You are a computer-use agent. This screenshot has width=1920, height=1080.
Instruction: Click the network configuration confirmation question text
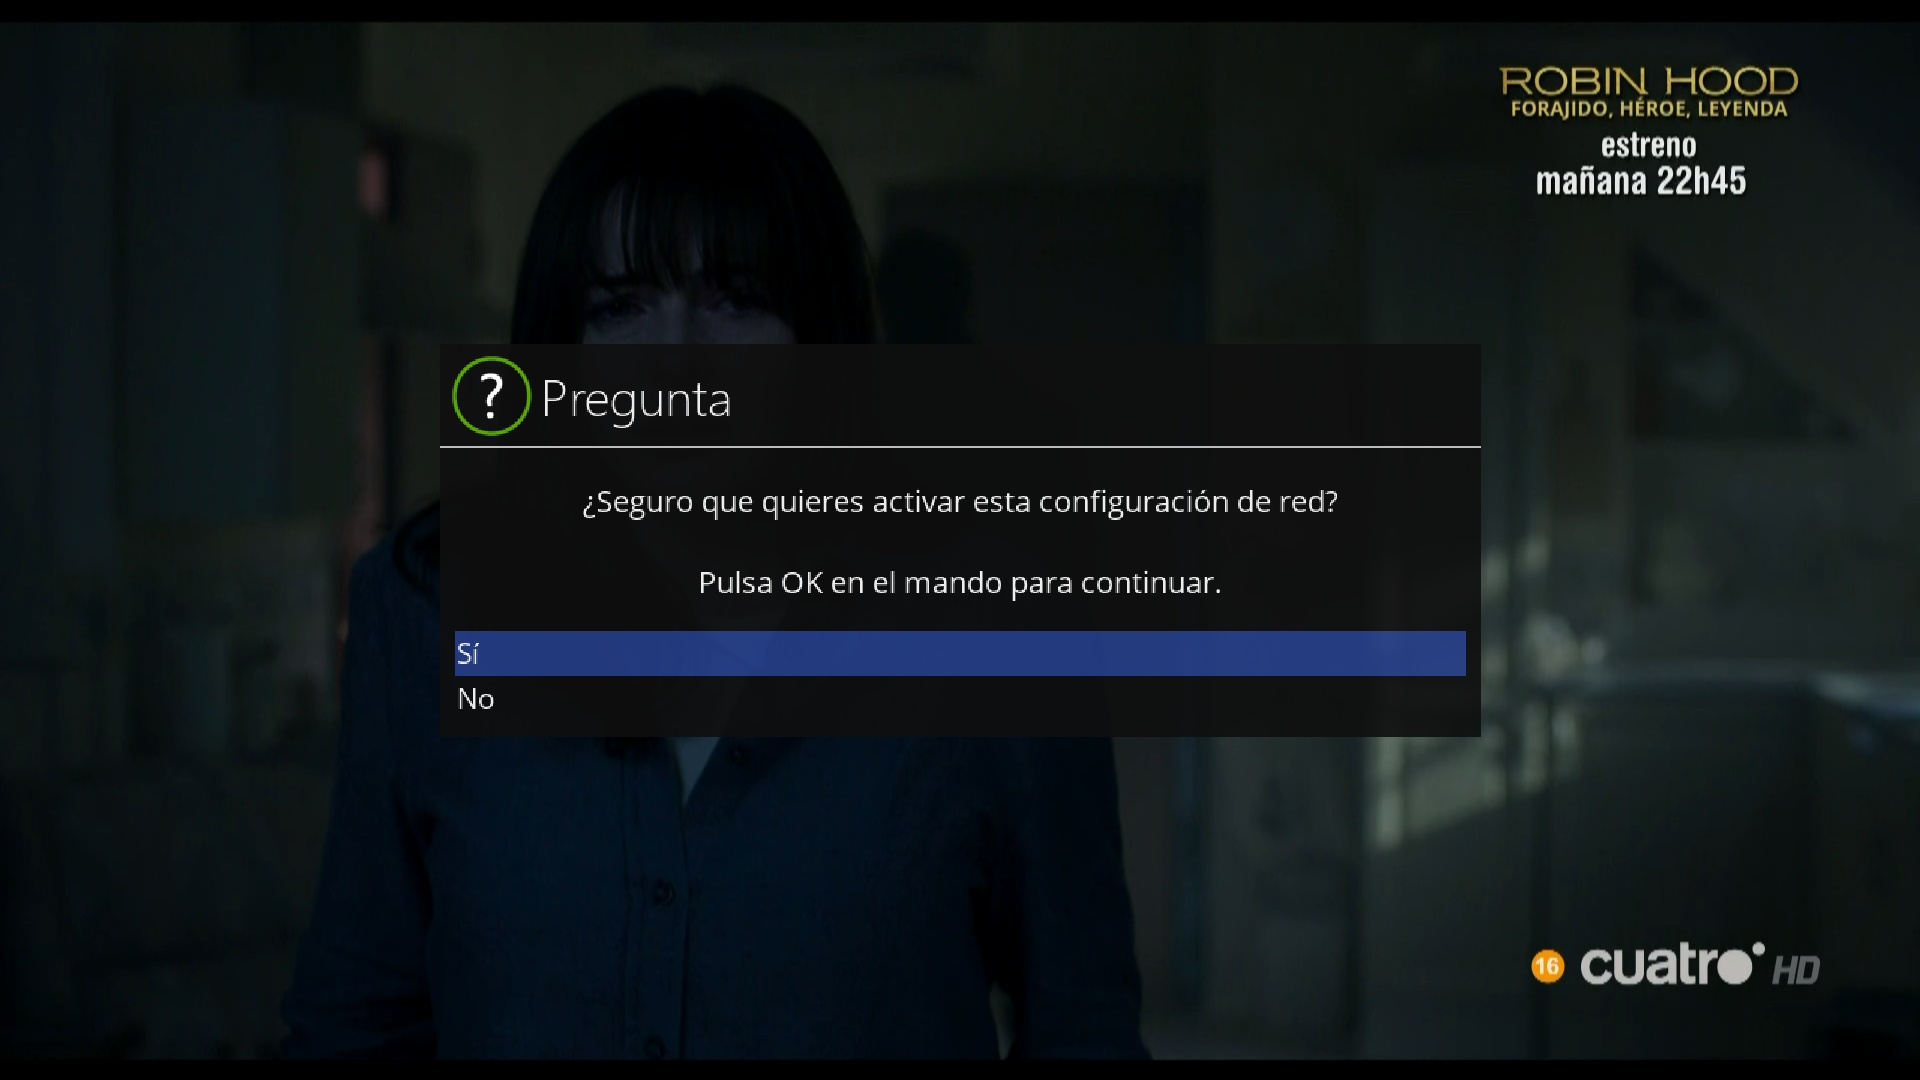coord(960,502)
